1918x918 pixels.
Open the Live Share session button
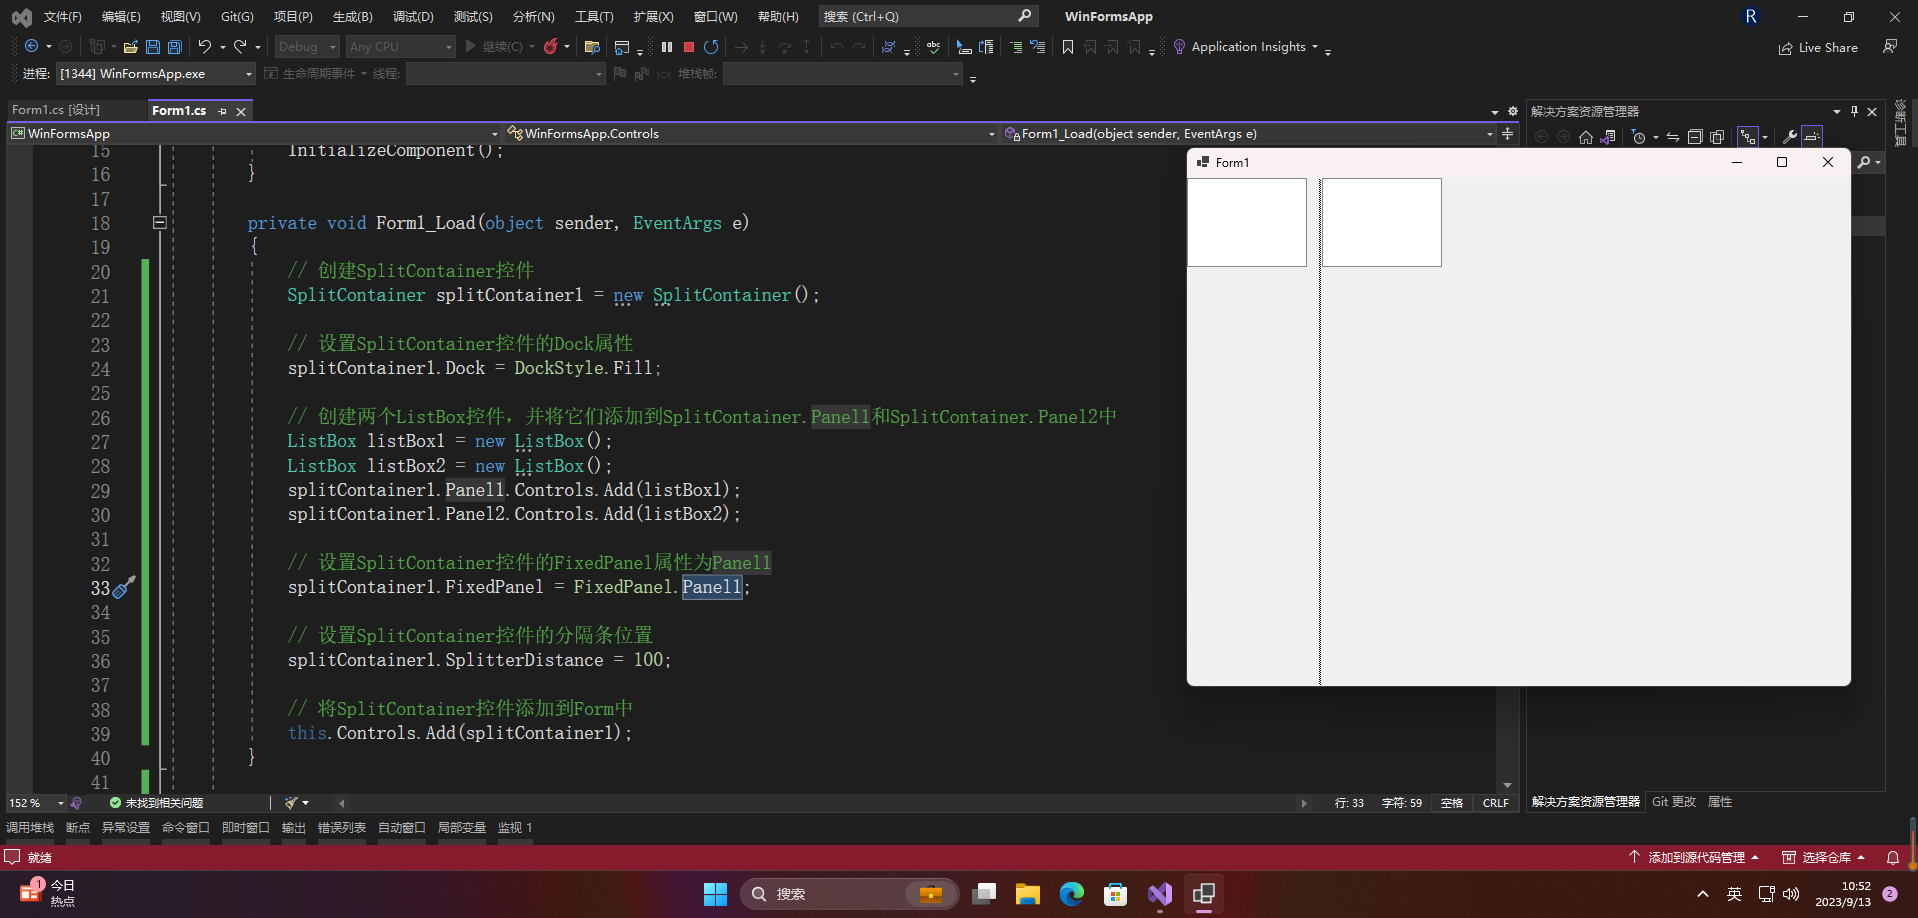[x=1818, y=48]
